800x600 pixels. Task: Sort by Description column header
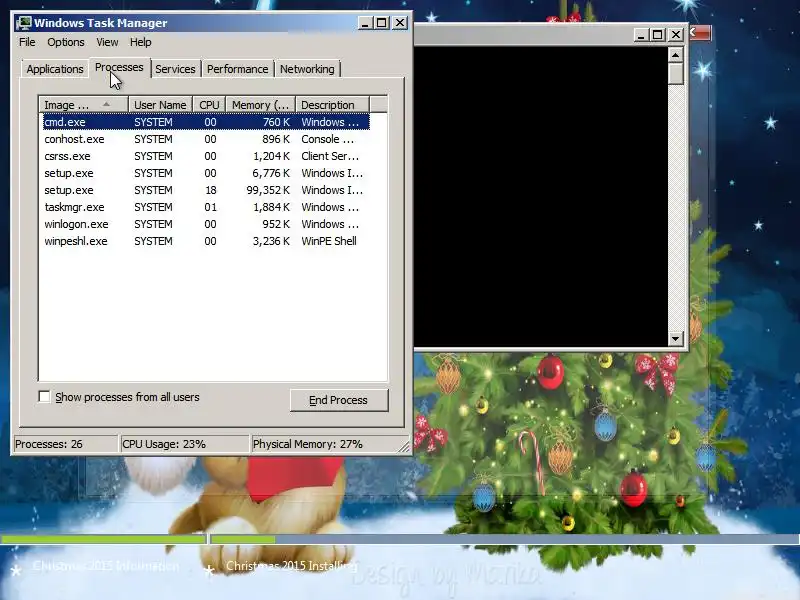[332, 105]
